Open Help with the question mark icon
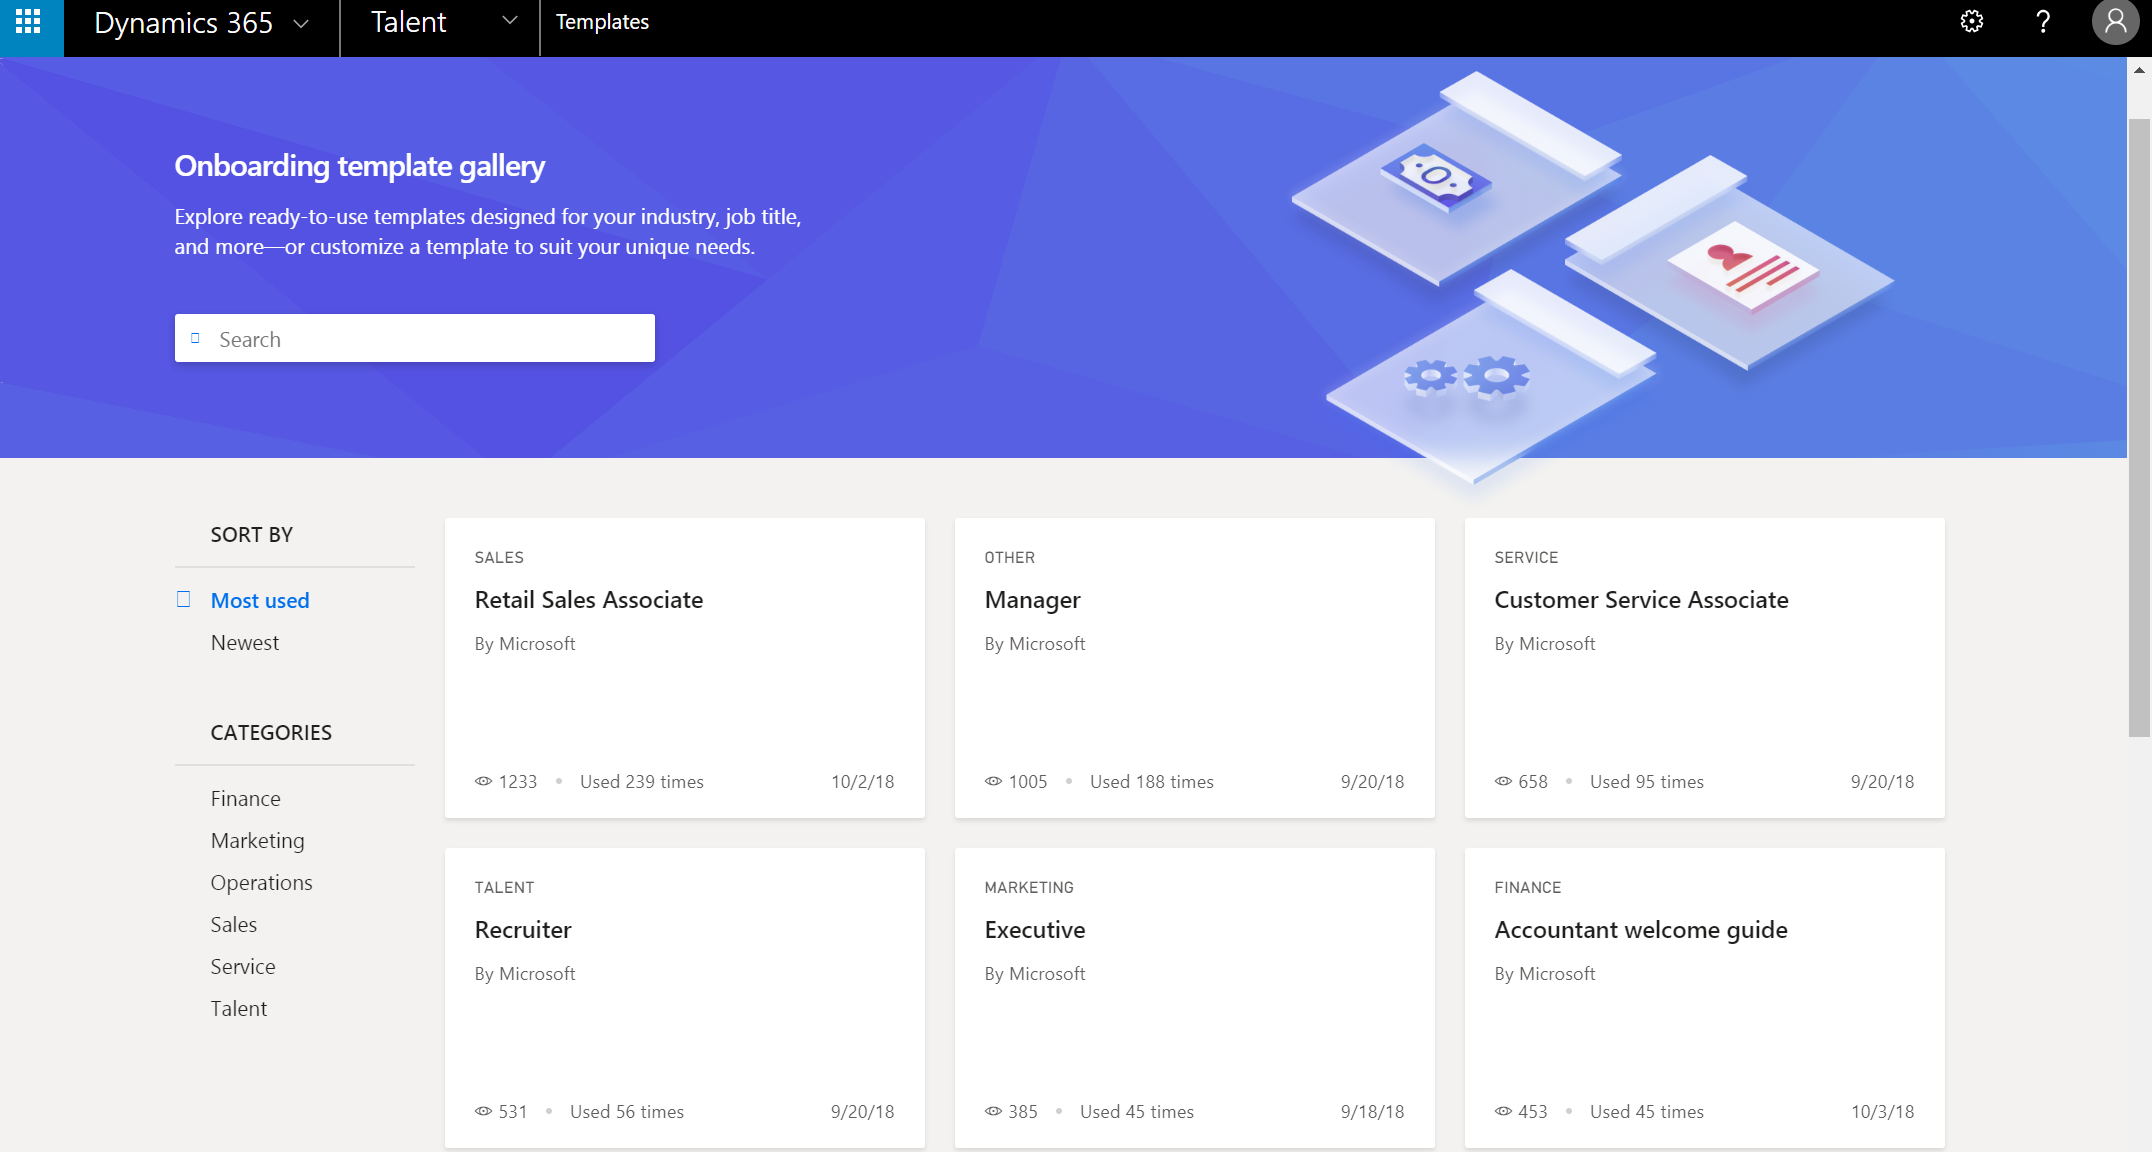This screenshot has width=2152, height=1152. point(2043,22)
